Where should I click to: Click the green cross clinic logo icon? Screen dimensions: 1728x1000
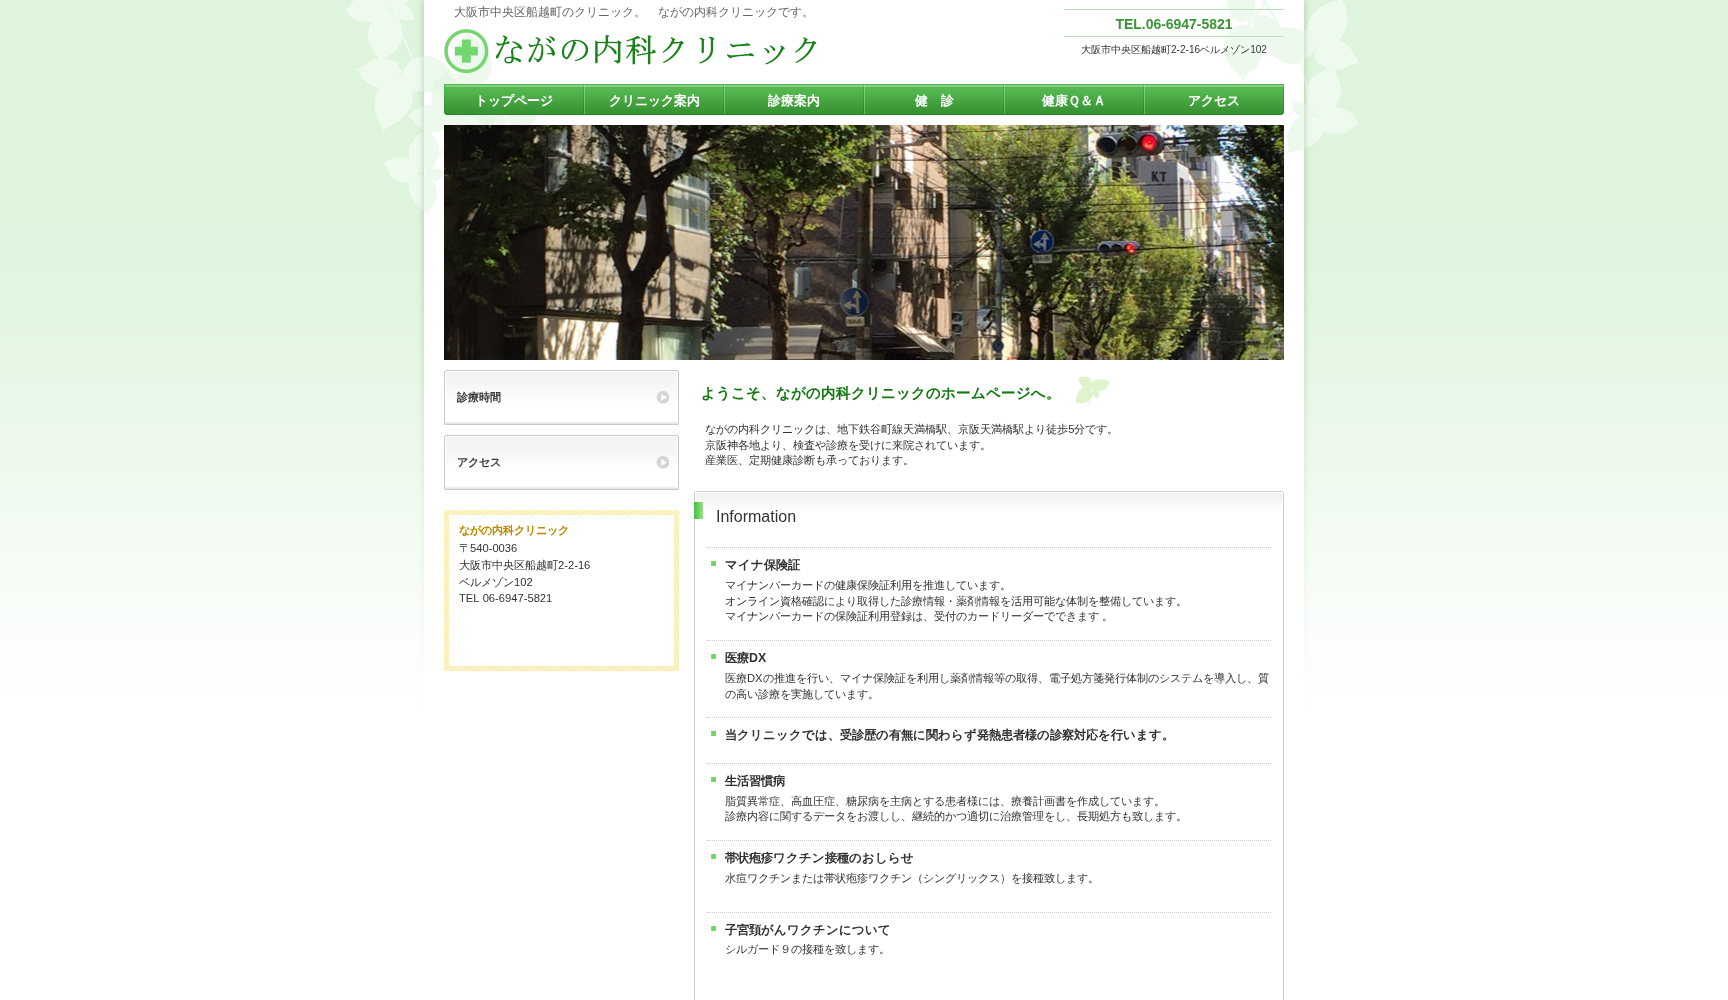(x=464, y=51)
